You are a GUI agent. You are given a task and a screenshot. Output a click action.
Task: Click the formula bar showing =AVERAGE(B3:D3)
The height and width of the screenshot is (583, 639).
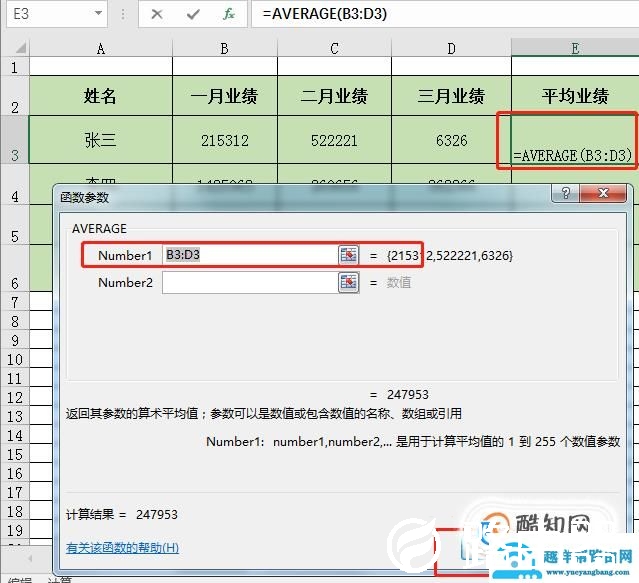[x=445, y=14]
